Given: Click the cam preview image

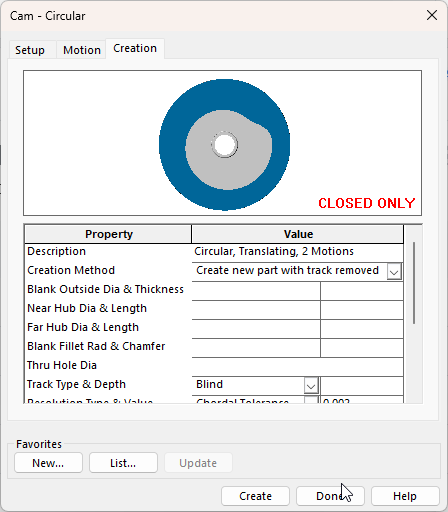Looking at the screenshot, I should coord(222,143).
